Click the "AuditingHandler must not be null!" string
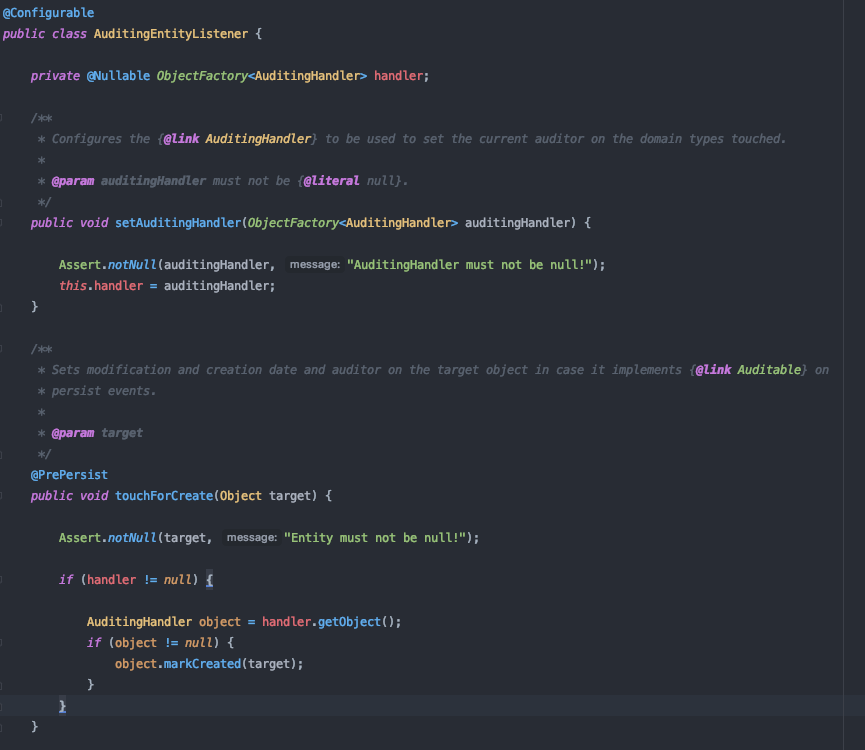This screenshot has height=750, width=865. coord(469,265)
